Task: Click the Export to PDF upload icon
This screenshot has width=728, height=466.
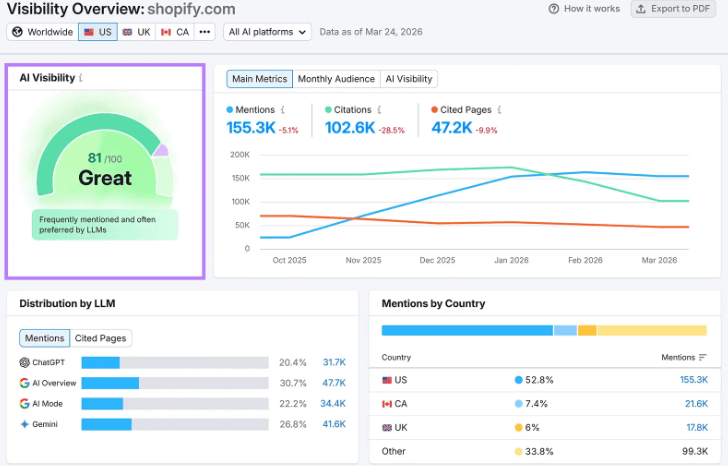Action: pyautogui.click(x=641, y=9)
